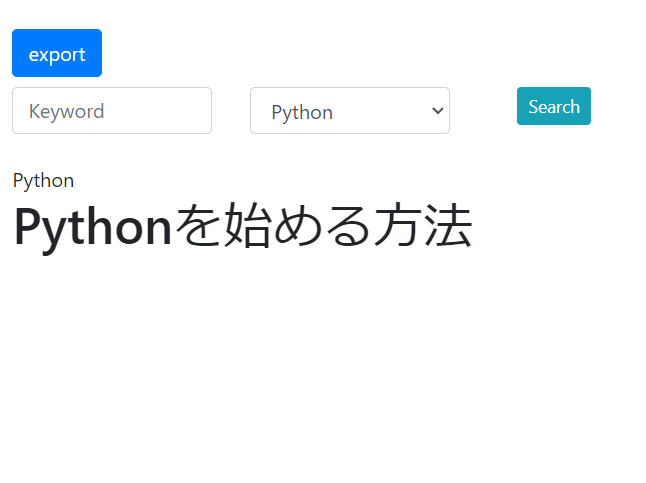Viewport: 646px width, 483px height.
Task: Focus the Keyword input field
Action: [111, 110]
